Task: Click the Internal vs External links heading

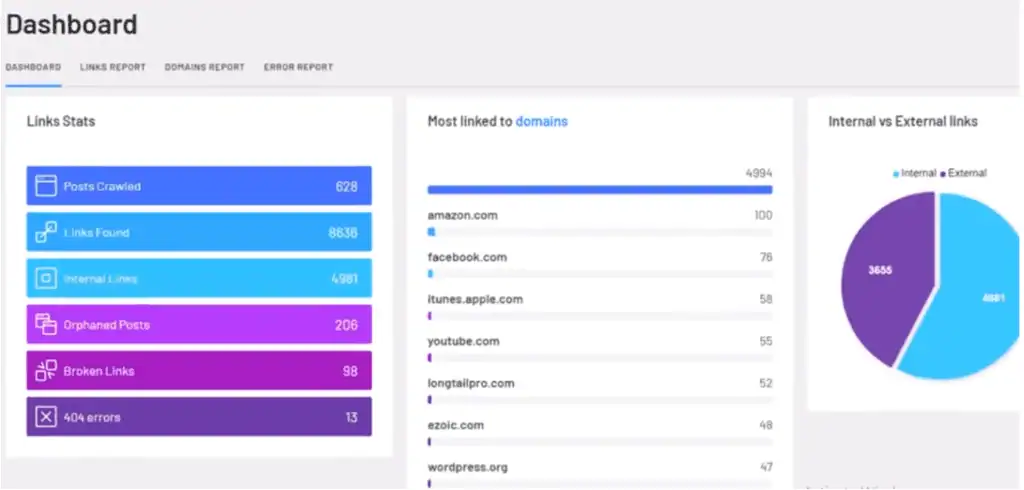Action: click(x=903, y=122)
